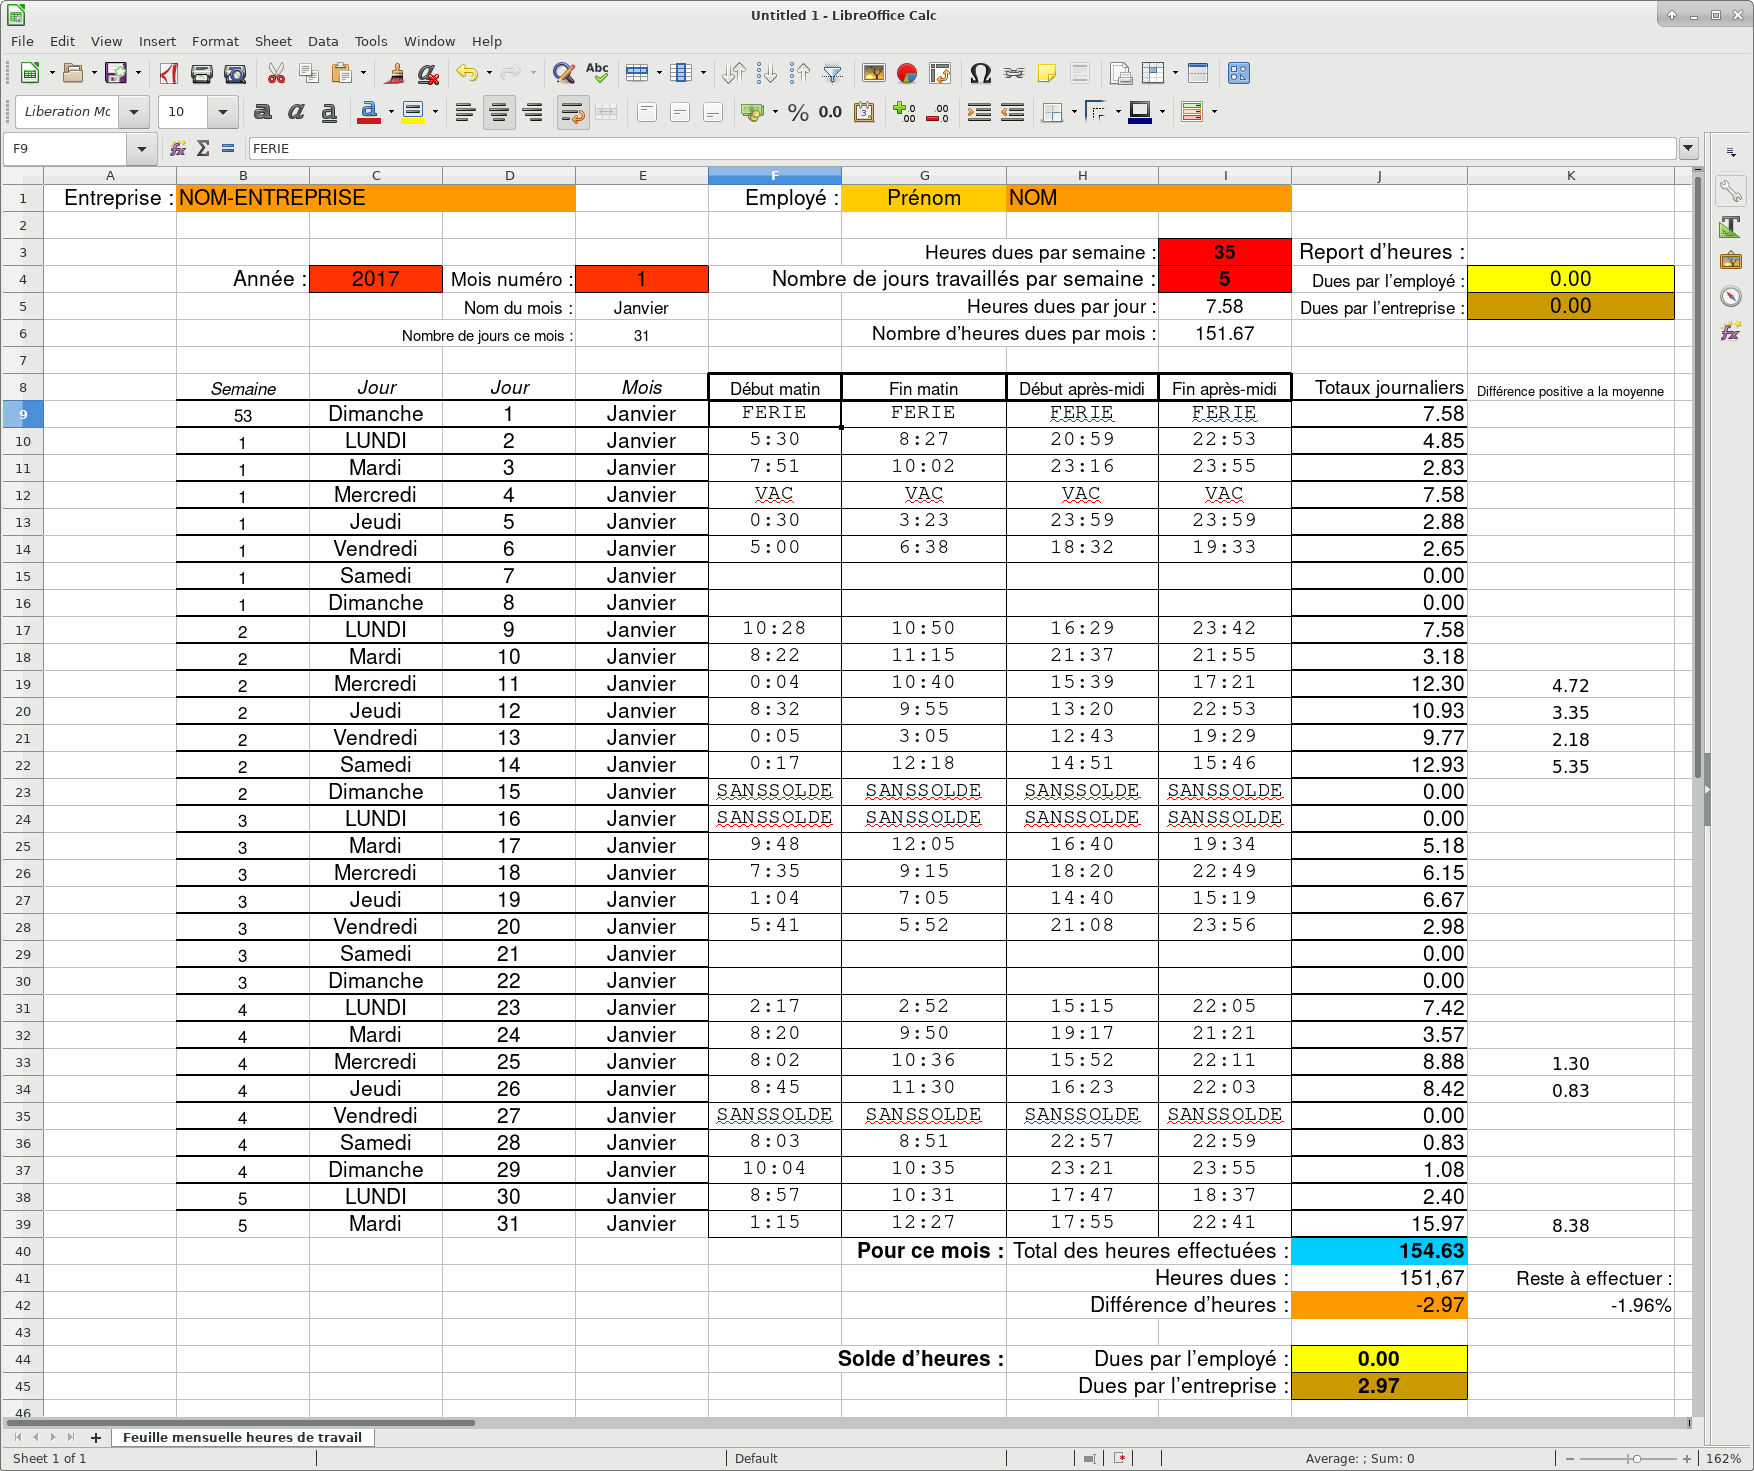Screen dimensions: 1754x1471
Task: Click the Sum sigma icon
Action: pyautogui.click(x=203, y=148)
